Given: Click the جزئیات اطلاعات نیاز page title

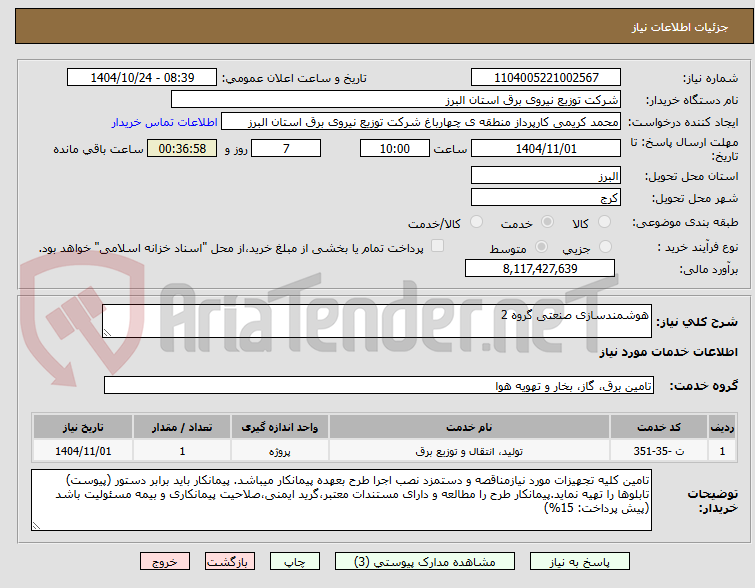Looking at the screenshot, I should click(x=679, y=27).
